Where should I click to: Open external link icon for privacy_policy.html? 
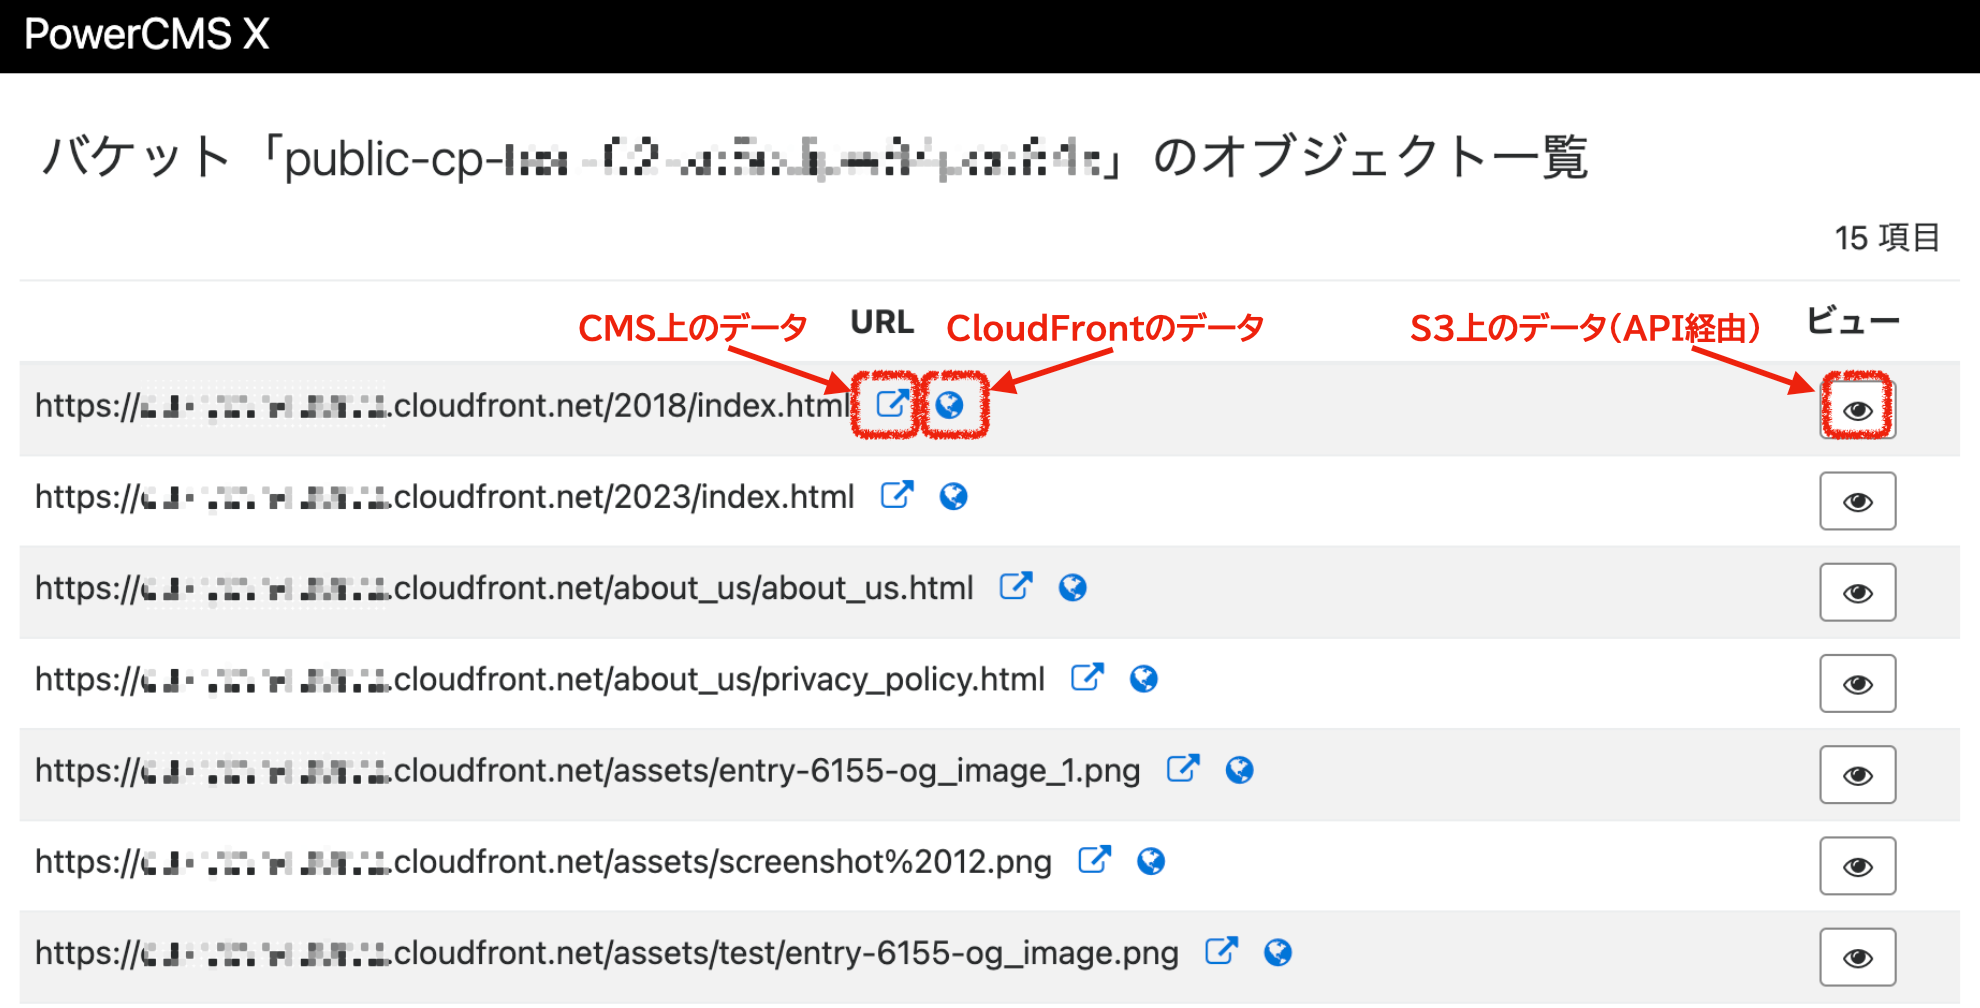[1087, 679]
